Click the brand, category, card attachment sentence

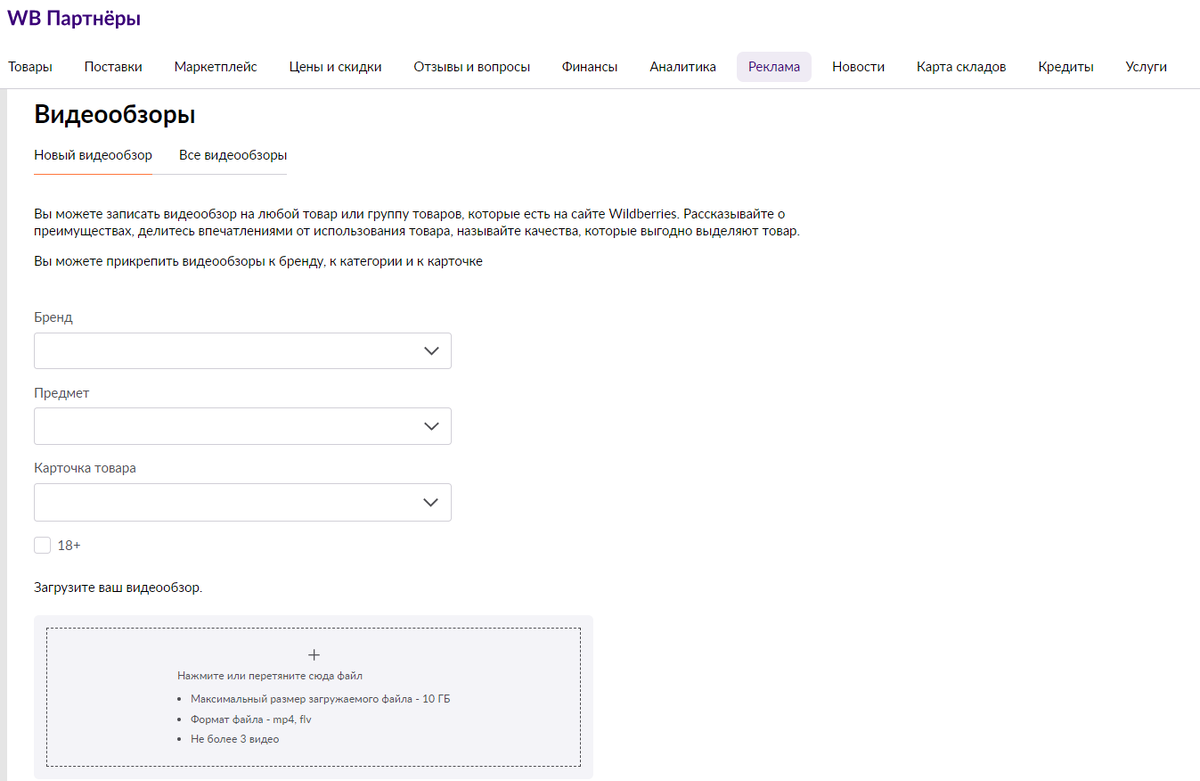click(x=259, y=262)
